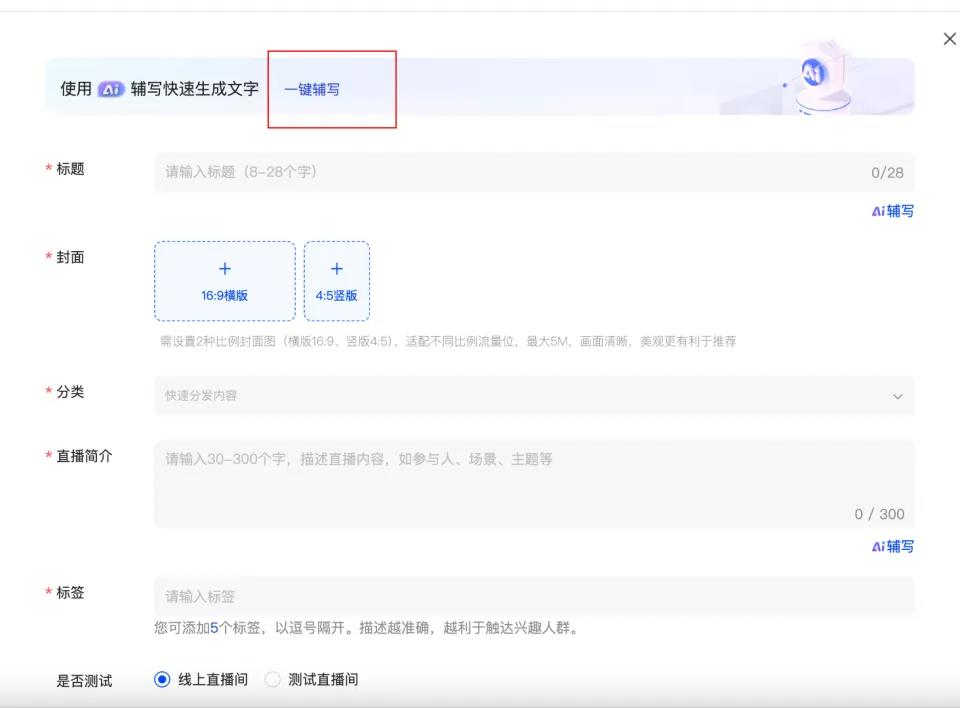
Task: Click the 标题 title input field
Action: [x=400, y=172]
